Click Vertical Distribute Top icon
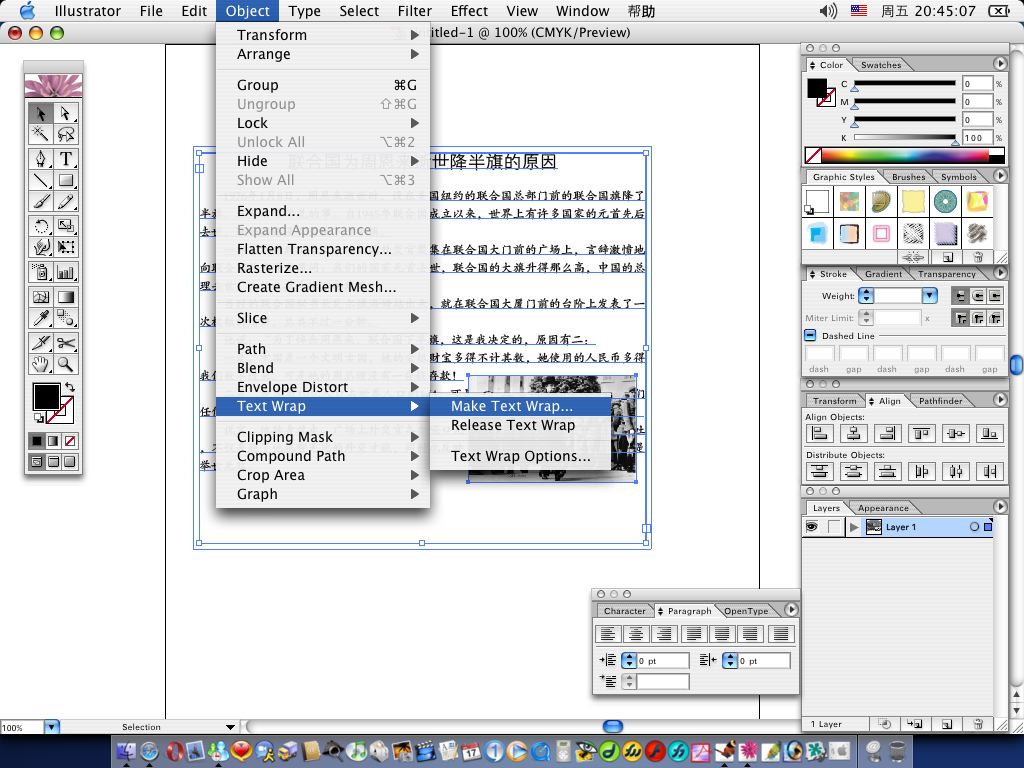The image size is (1024, 768). 820,471
